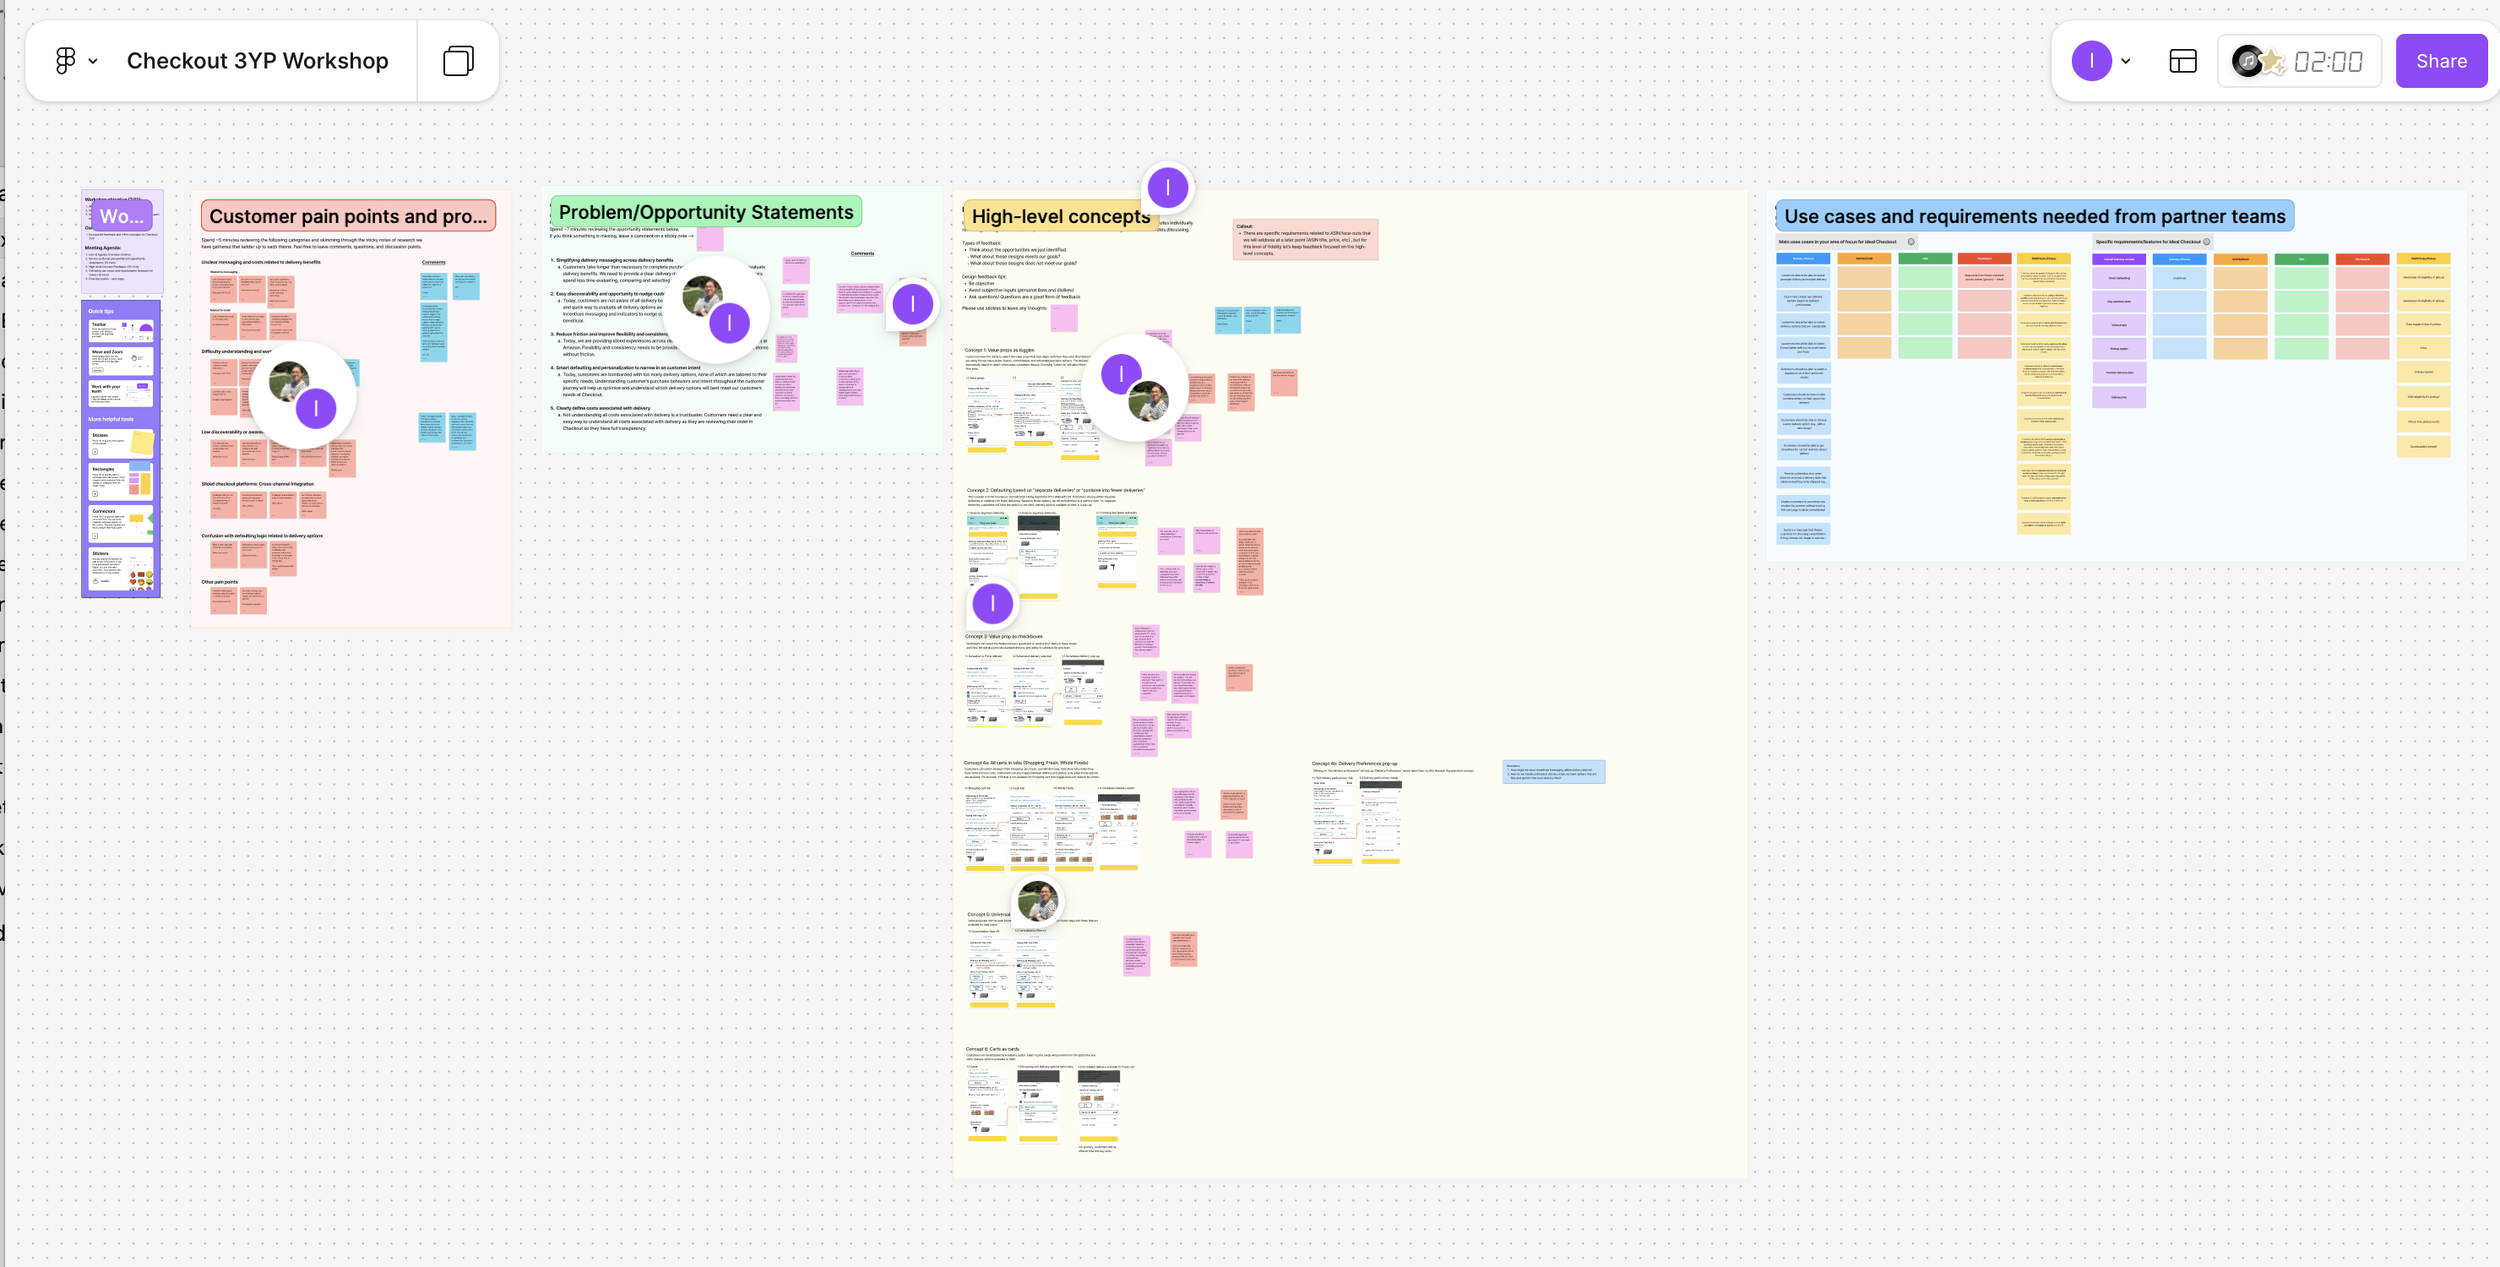Open the layout panel icon in toolbar
Screen dimensions: 2500x1267
tap(2182, 61)
